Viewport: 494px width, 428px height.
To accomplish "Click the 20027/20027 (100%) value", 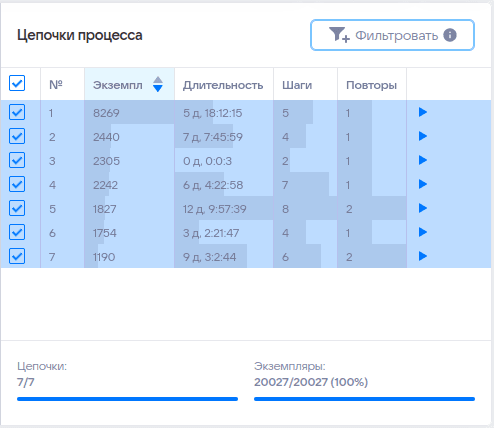I will (311, 382).
